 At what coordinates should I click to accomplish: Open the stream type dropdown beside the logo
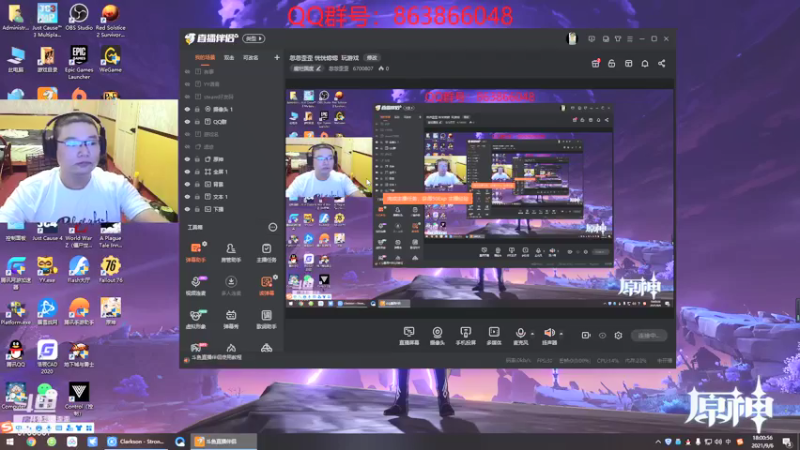click(x=254, y=39)
